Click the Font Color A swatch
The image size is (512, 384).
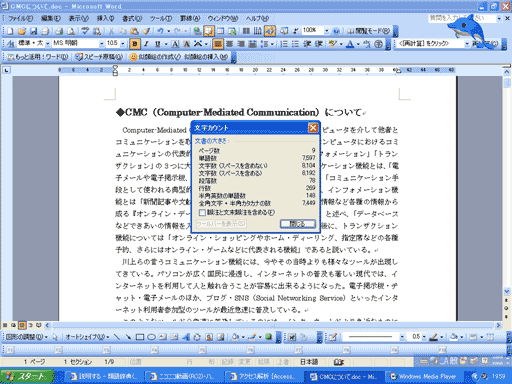tap(350, 44)
